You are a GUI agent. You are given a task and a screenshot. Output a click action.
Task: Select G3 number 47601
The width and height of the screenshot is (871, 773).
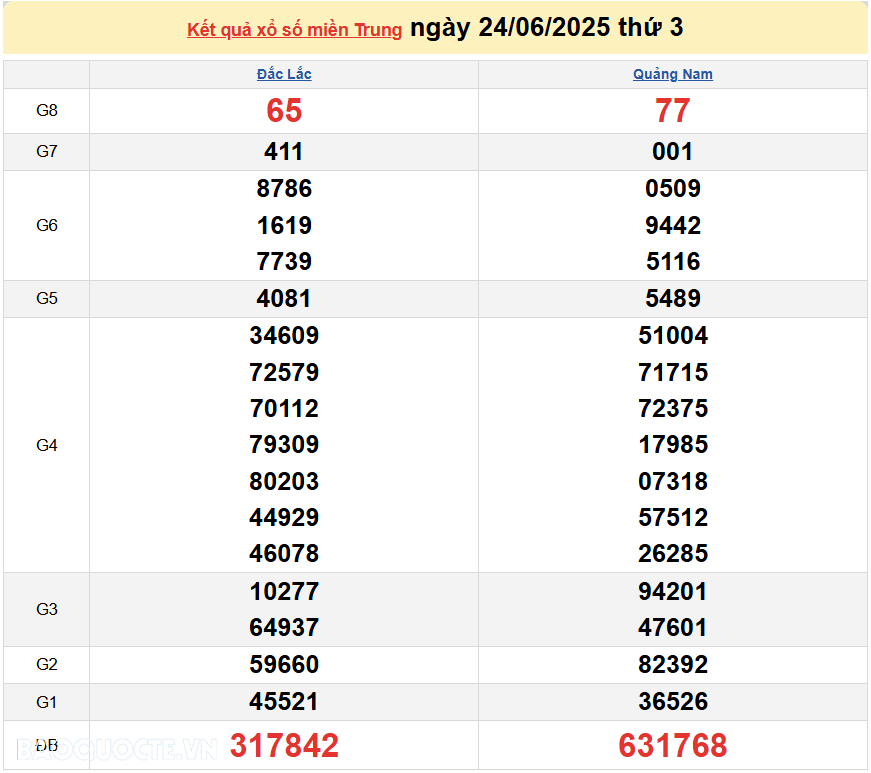click(673, 628)
